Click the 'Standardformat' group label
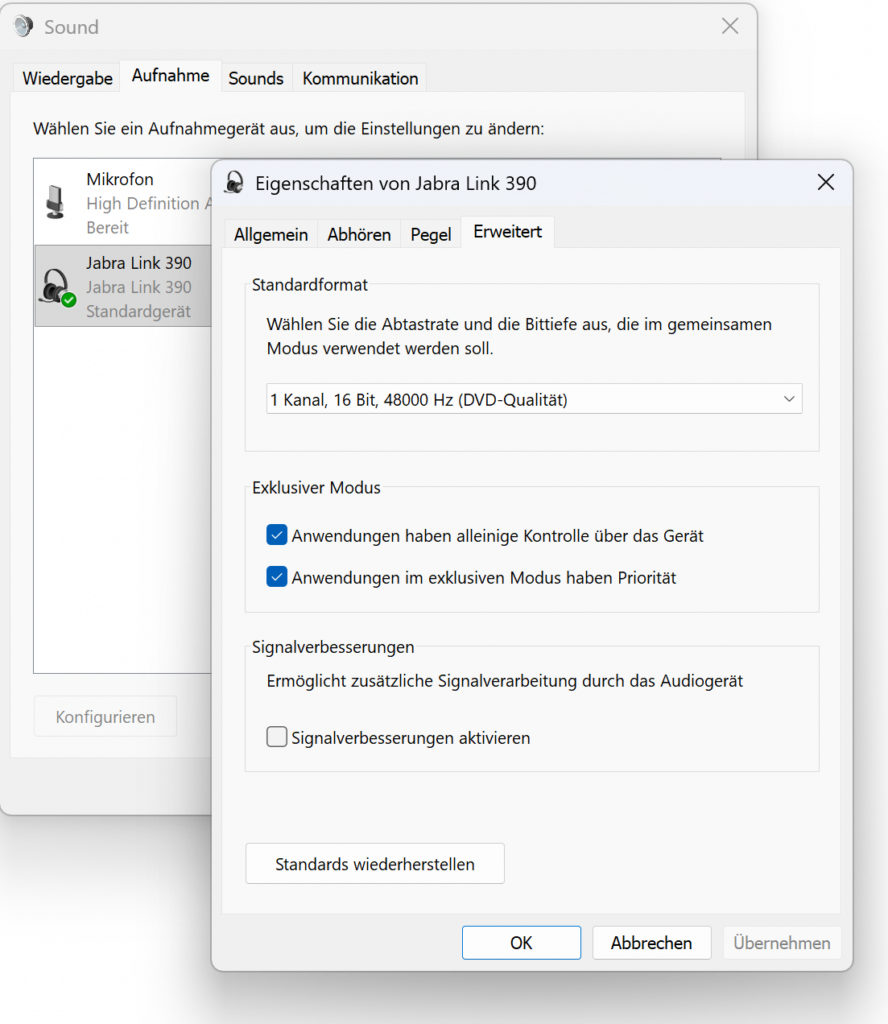This screenshot has width=888, height=1024. [309, 285]
